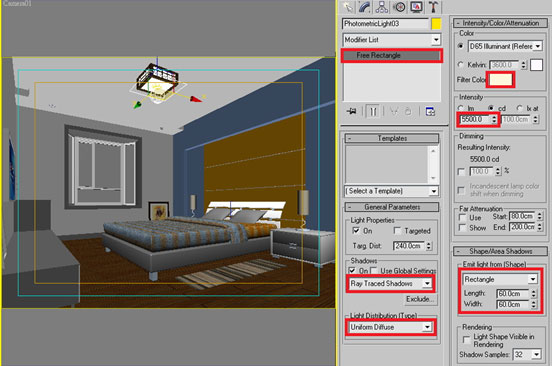
Task: Open the Modifier List dropdown
Action: [x=391, y=40]
